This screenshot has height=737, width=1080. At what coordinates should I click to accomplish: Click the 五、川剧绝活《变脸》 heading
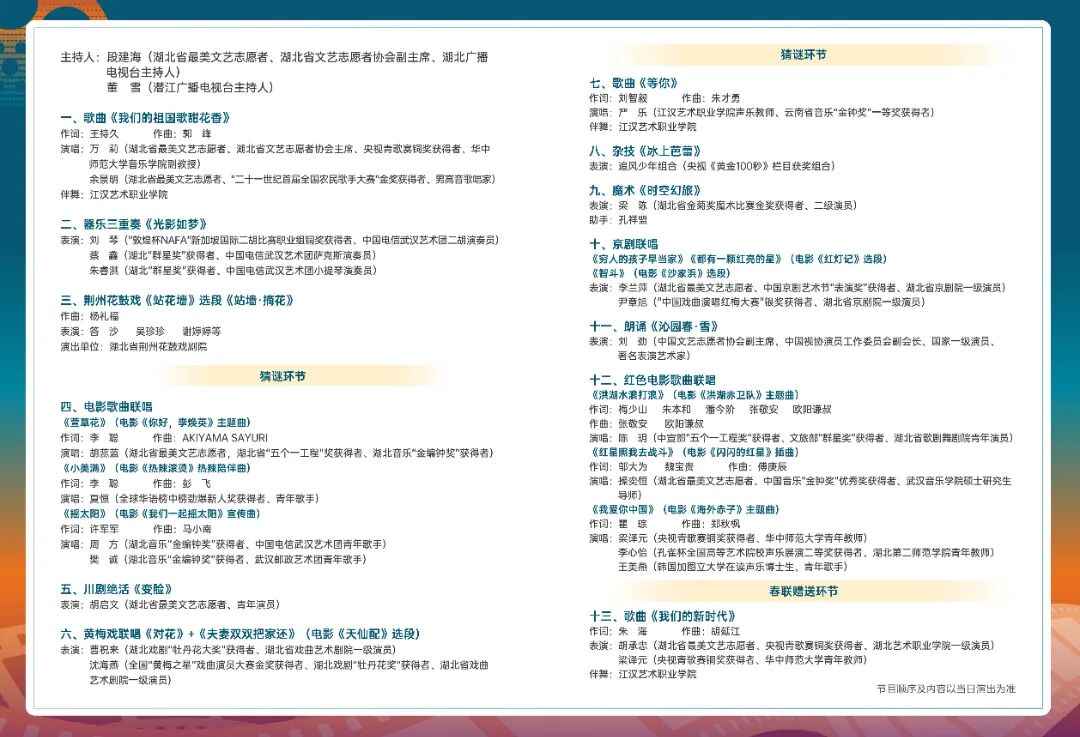click(x=117, y=589)
